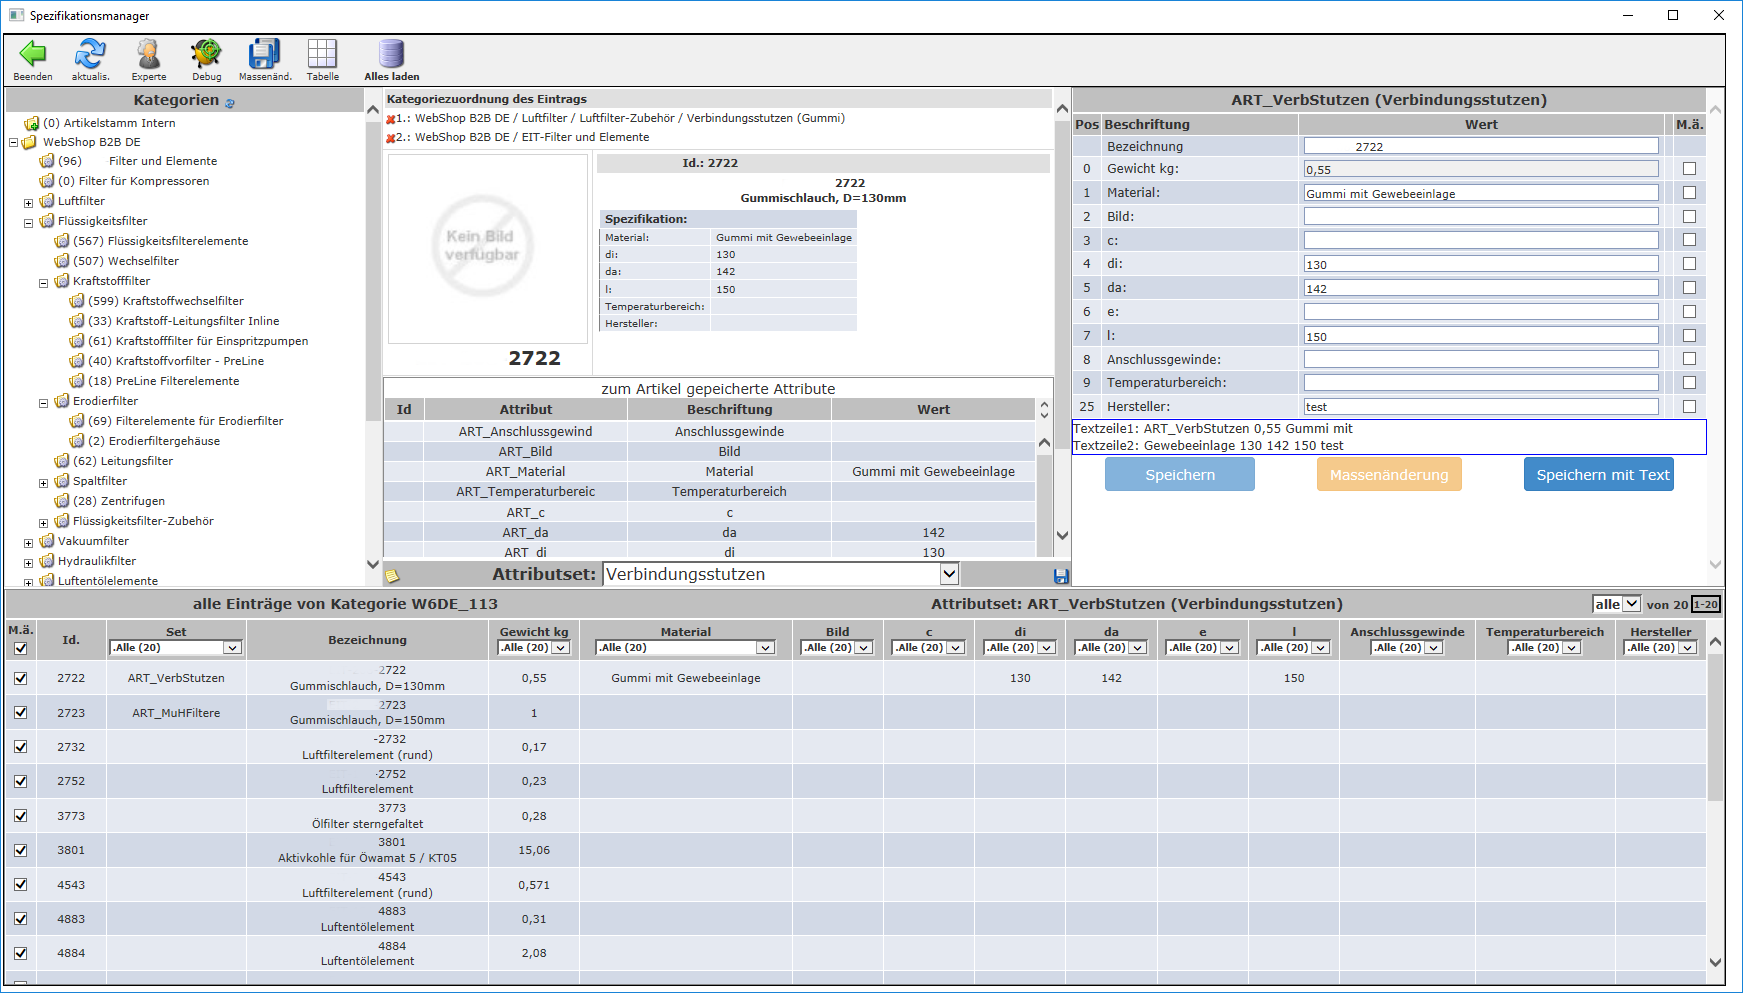This screenshot has height=993, width=1743.
Task: Click the save disk icon beside Attributset
Action: click(x=1061, y=576)
